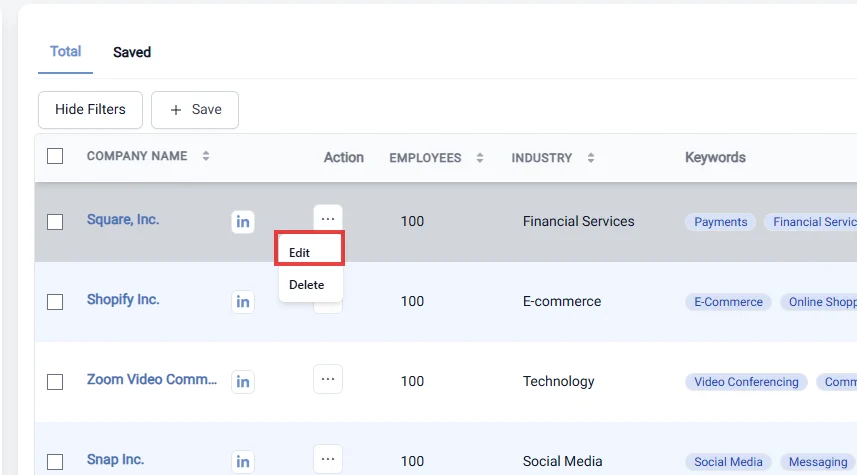Click the Online Shopp keyword tag
Screen dimensions: 857x475
point(818,302)
